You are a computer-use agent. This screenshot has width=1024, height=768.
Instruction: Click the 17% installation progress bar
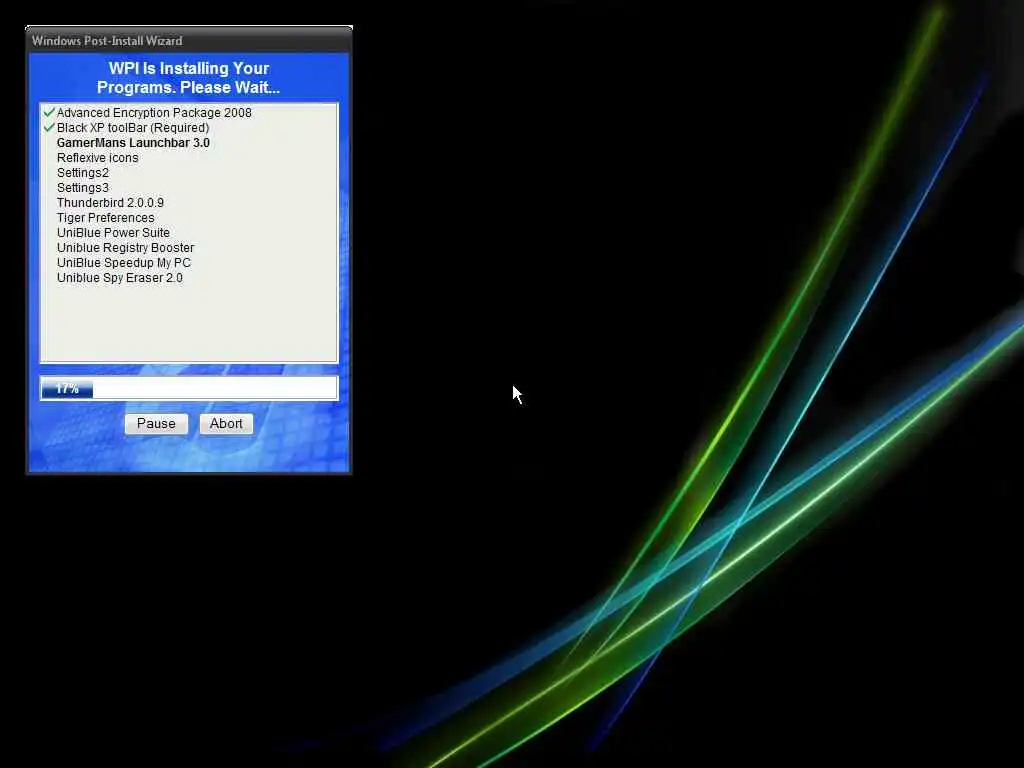[x=189, y=389]
